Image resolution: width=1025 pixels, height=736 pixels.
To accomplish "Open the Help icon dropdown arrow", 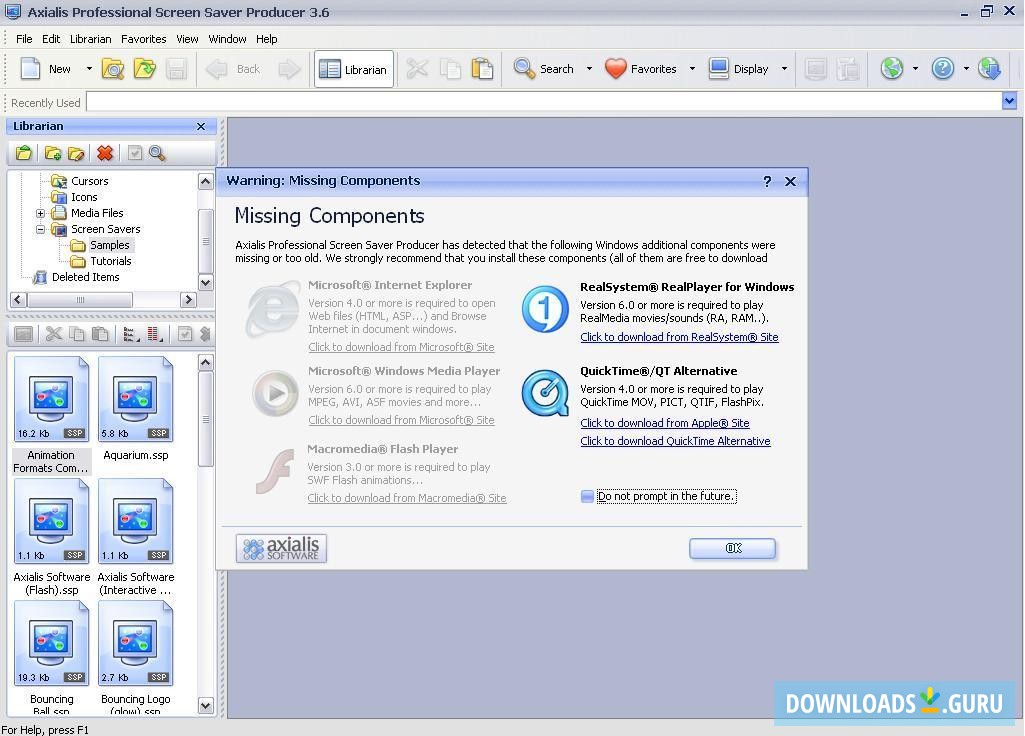I will click(x=966, y=69).
